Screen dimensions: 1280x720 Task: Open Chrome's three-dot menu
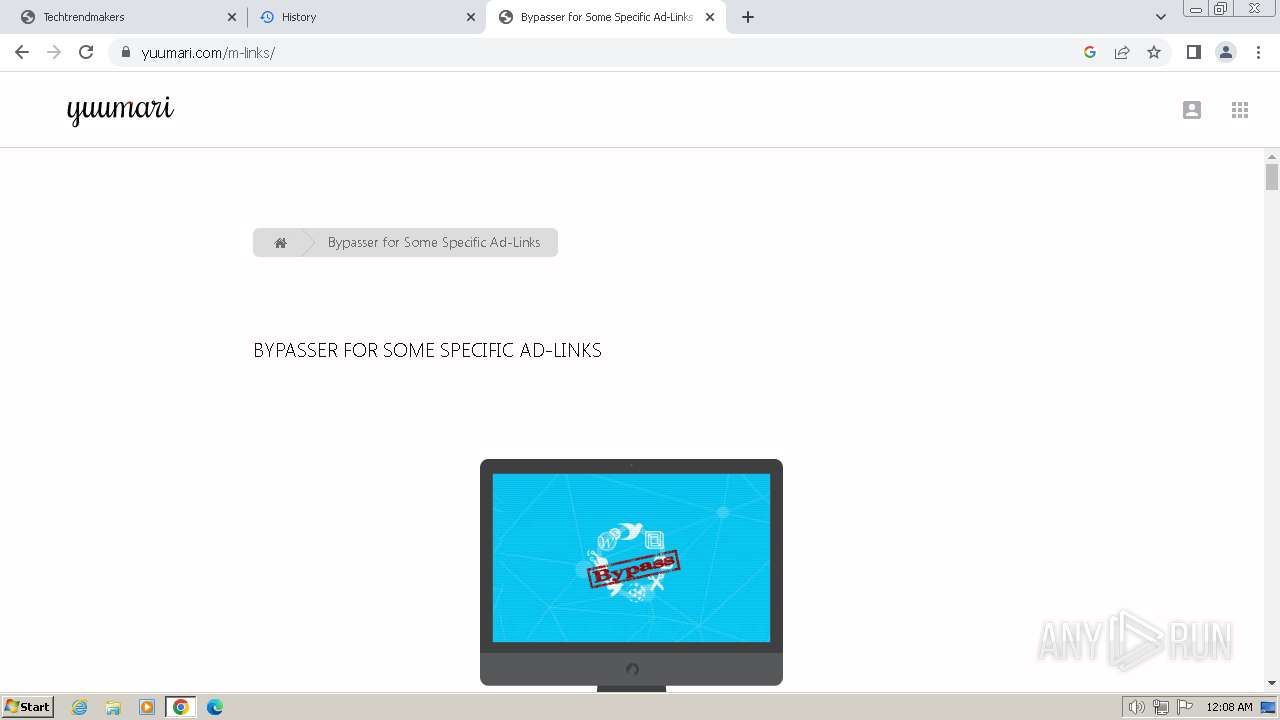pyautogui.click(x=1259, y=52)
